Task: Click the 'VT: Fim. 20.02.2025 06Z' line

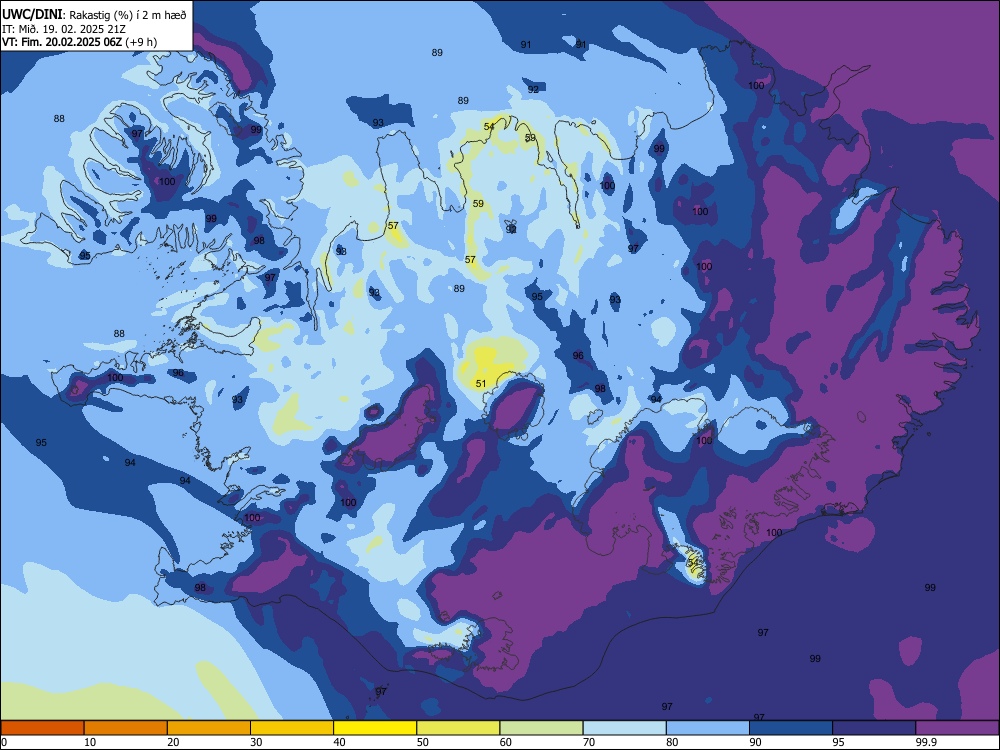Action: (x=62, y=42)
